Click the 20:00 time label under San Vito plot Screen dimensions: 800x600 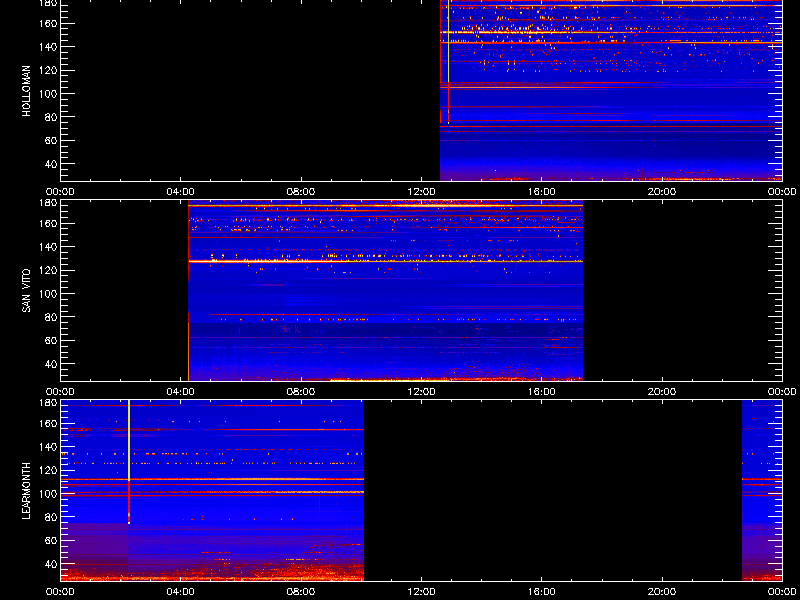point(662,392)
